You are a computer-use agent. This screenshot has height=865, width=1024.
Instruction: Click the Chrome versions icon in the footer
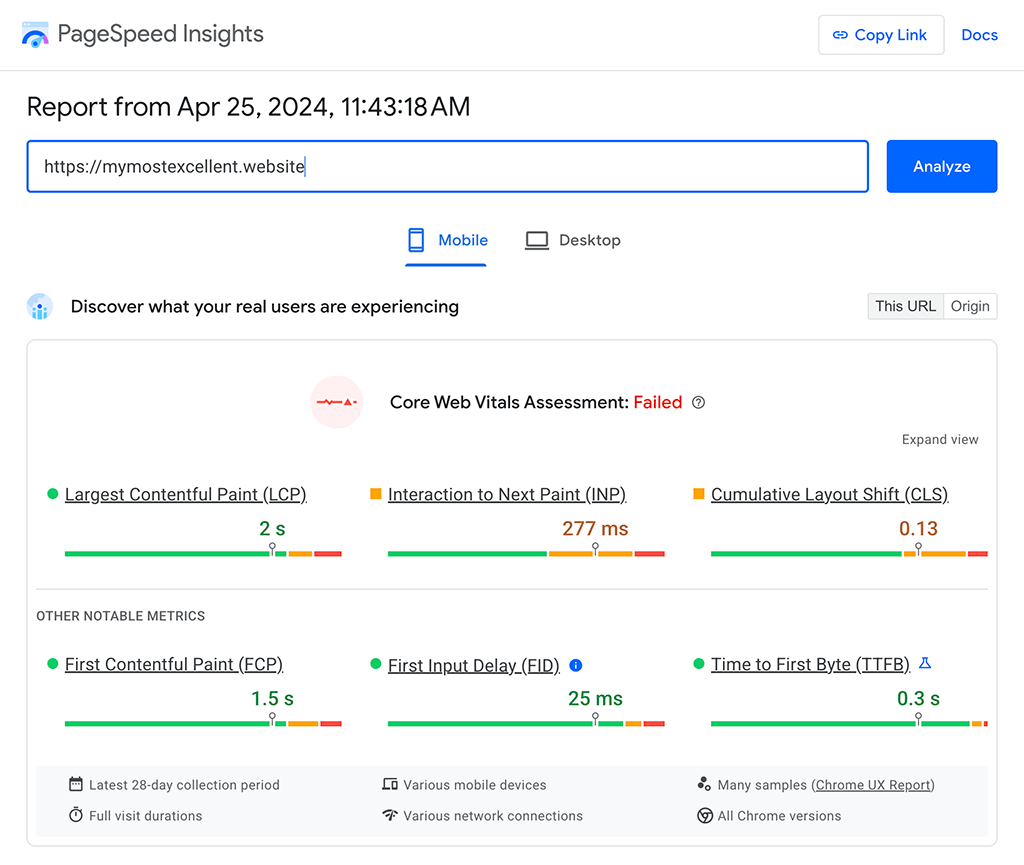point(705,816)
